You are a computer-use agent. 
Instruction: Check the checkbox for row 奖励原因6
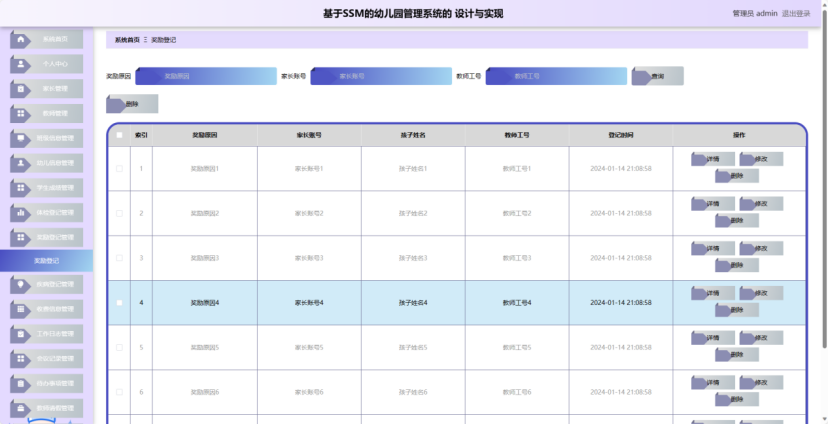tap(119, 392)
